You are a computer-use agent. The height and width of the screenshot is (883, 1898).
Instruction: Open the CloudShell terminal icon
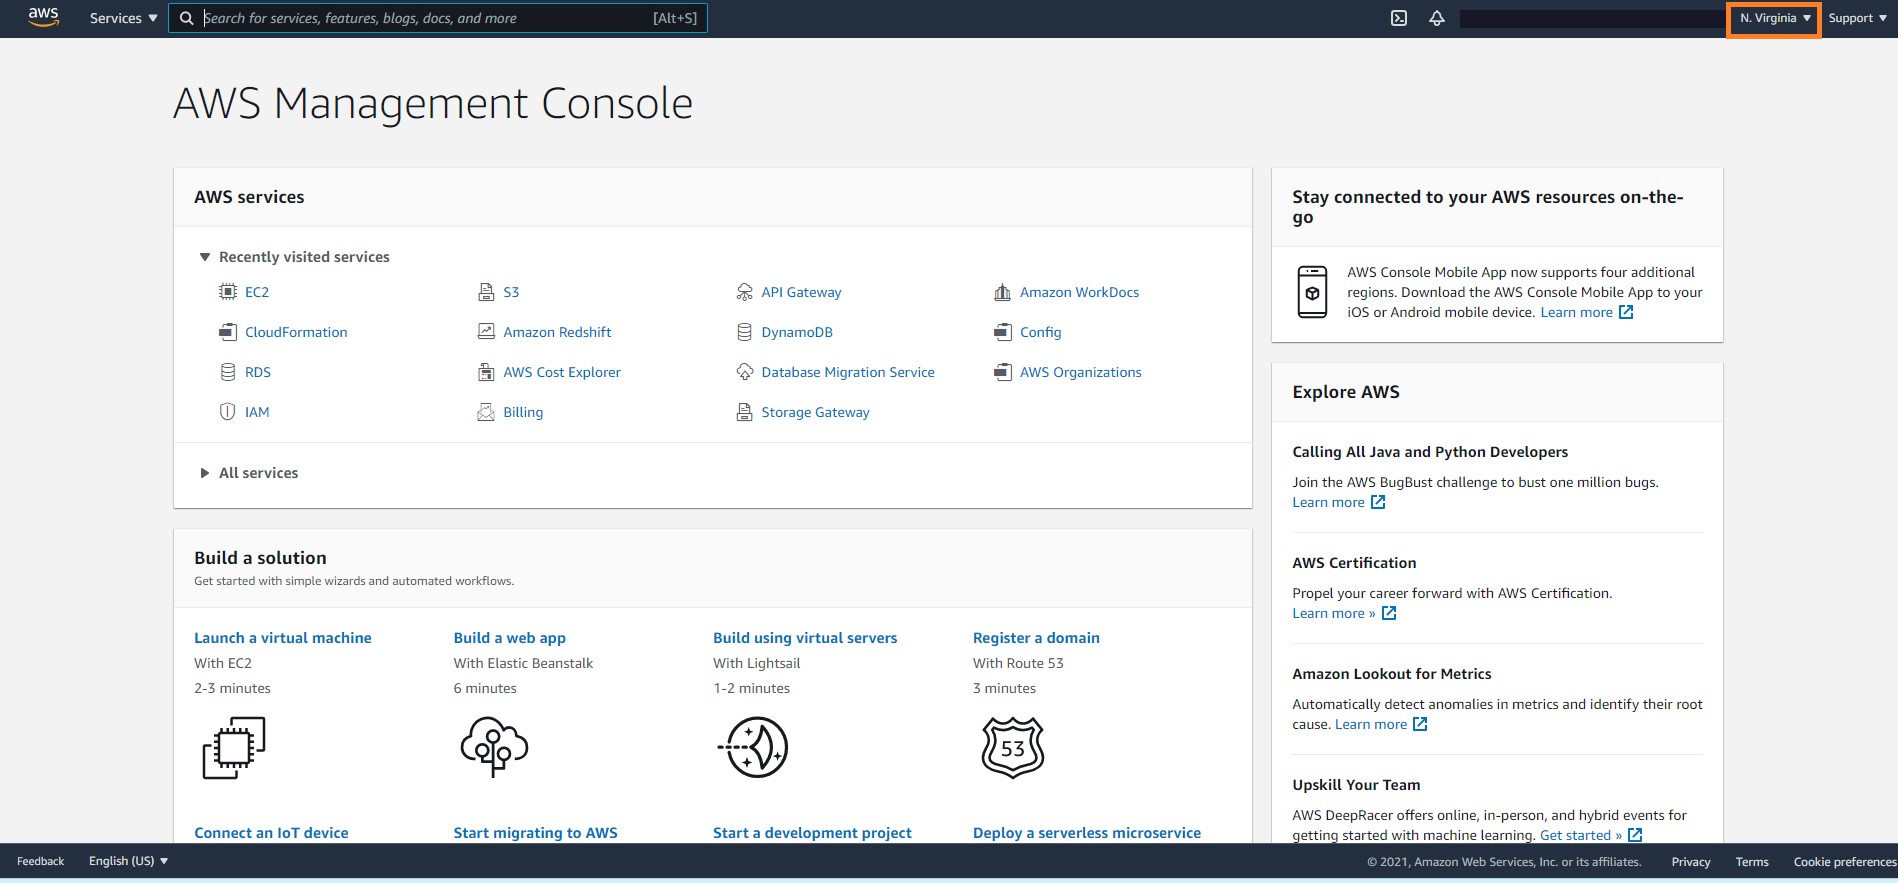click(1399, 18)
